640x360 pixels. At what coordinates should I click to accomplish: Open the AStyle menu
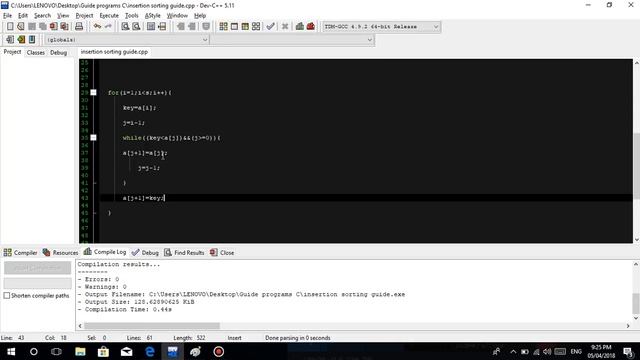tap(153, 16)
